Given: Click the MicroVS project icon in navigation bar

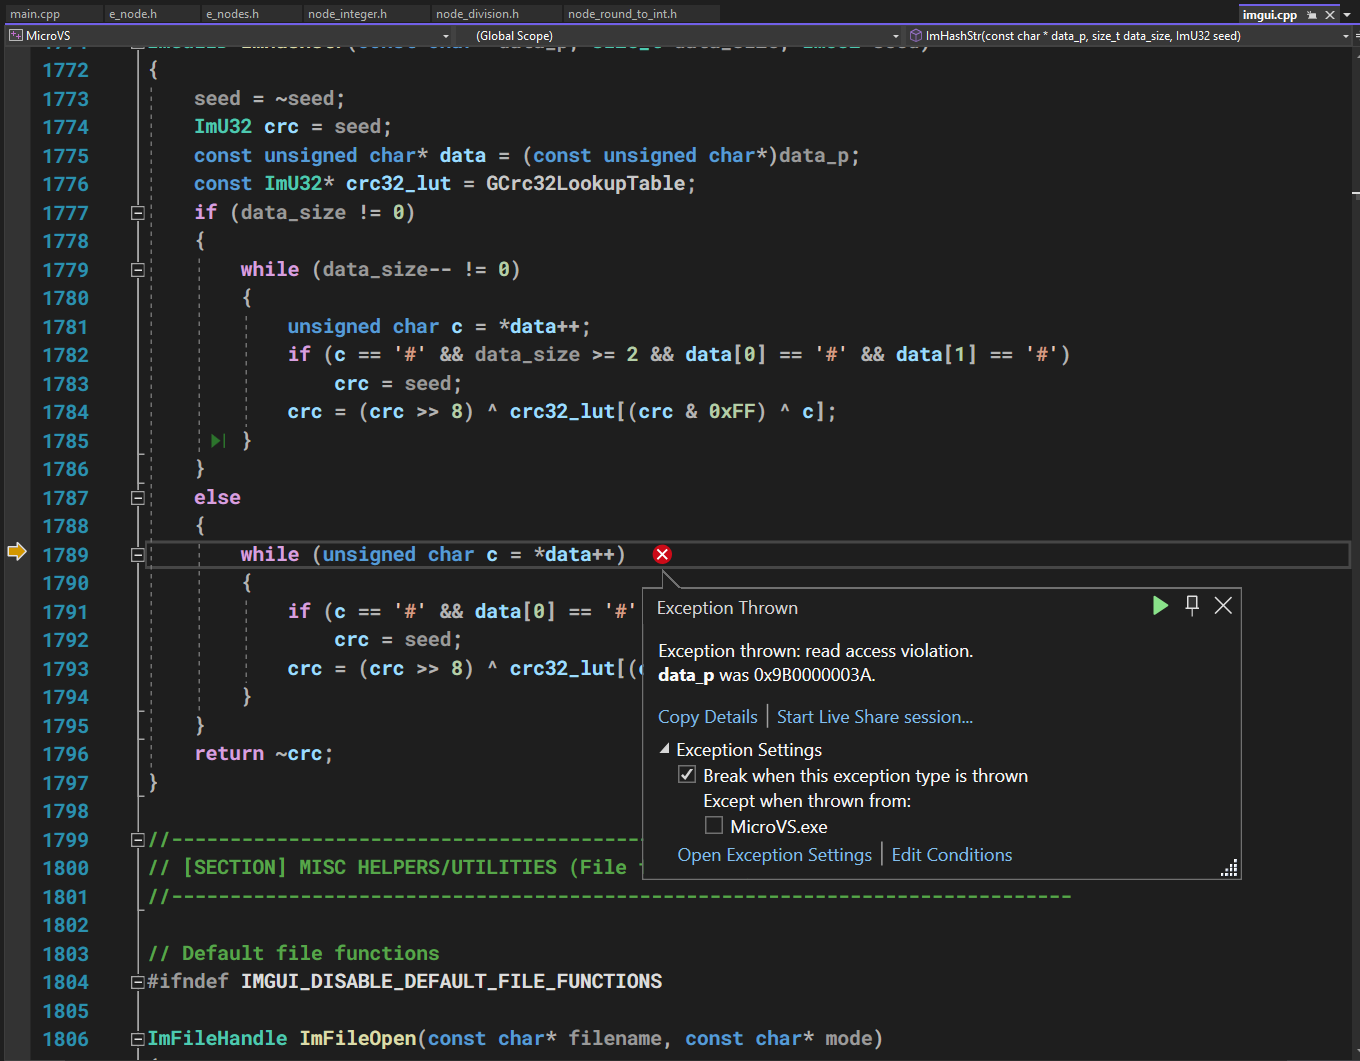Looking at the screenshot, I should pyautogui.click(x=15, y=35).
